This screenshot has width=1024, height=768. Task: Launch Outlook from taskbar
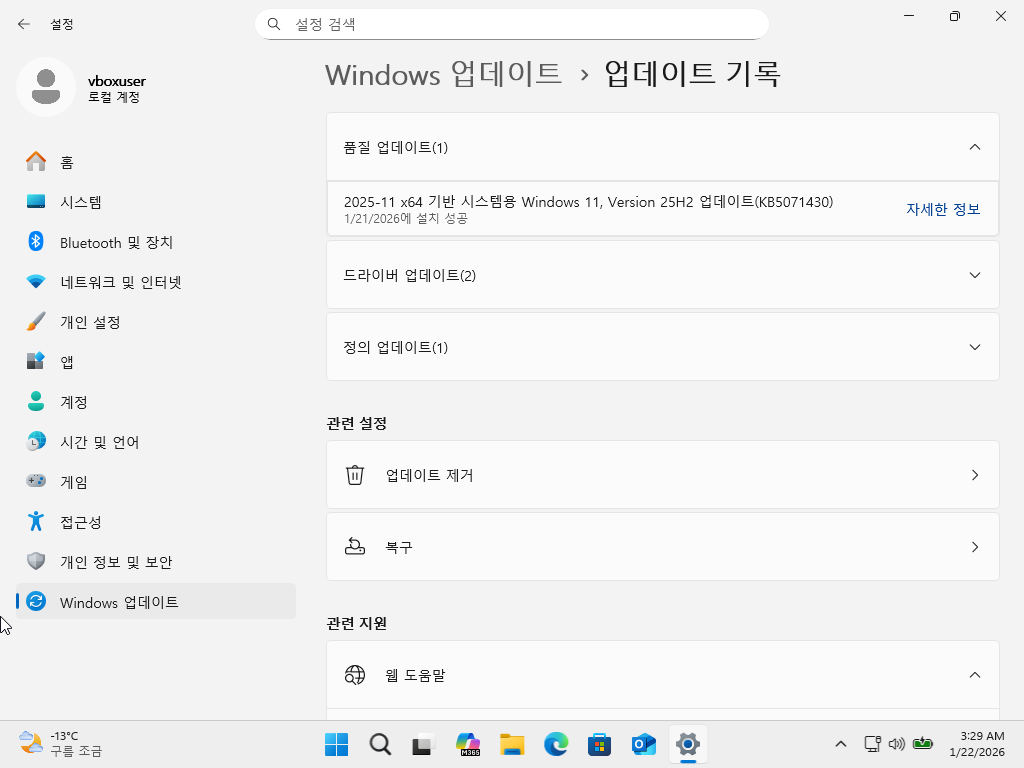[x=643, y=744]
